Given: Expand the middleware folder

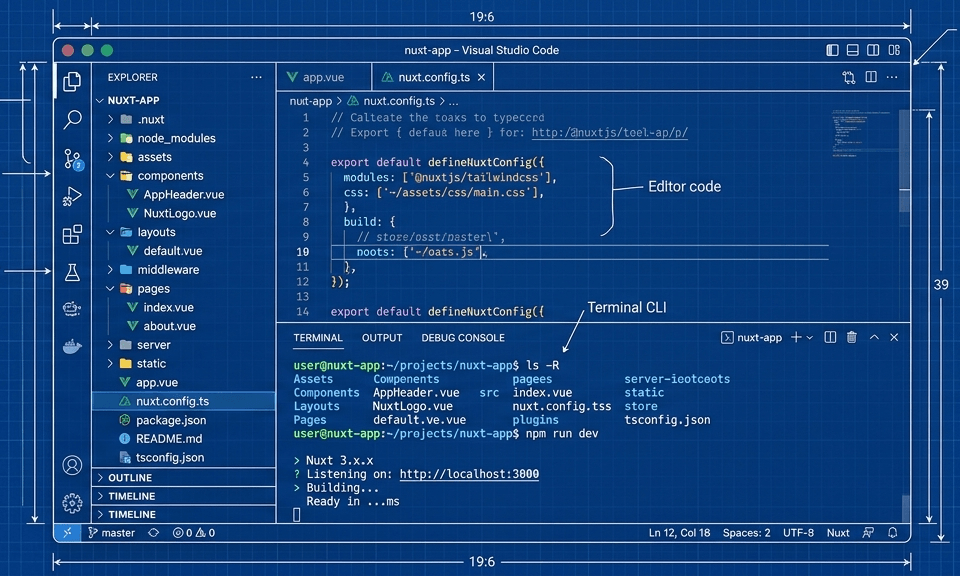Looking at the screenshot, I should click(110, 269).
